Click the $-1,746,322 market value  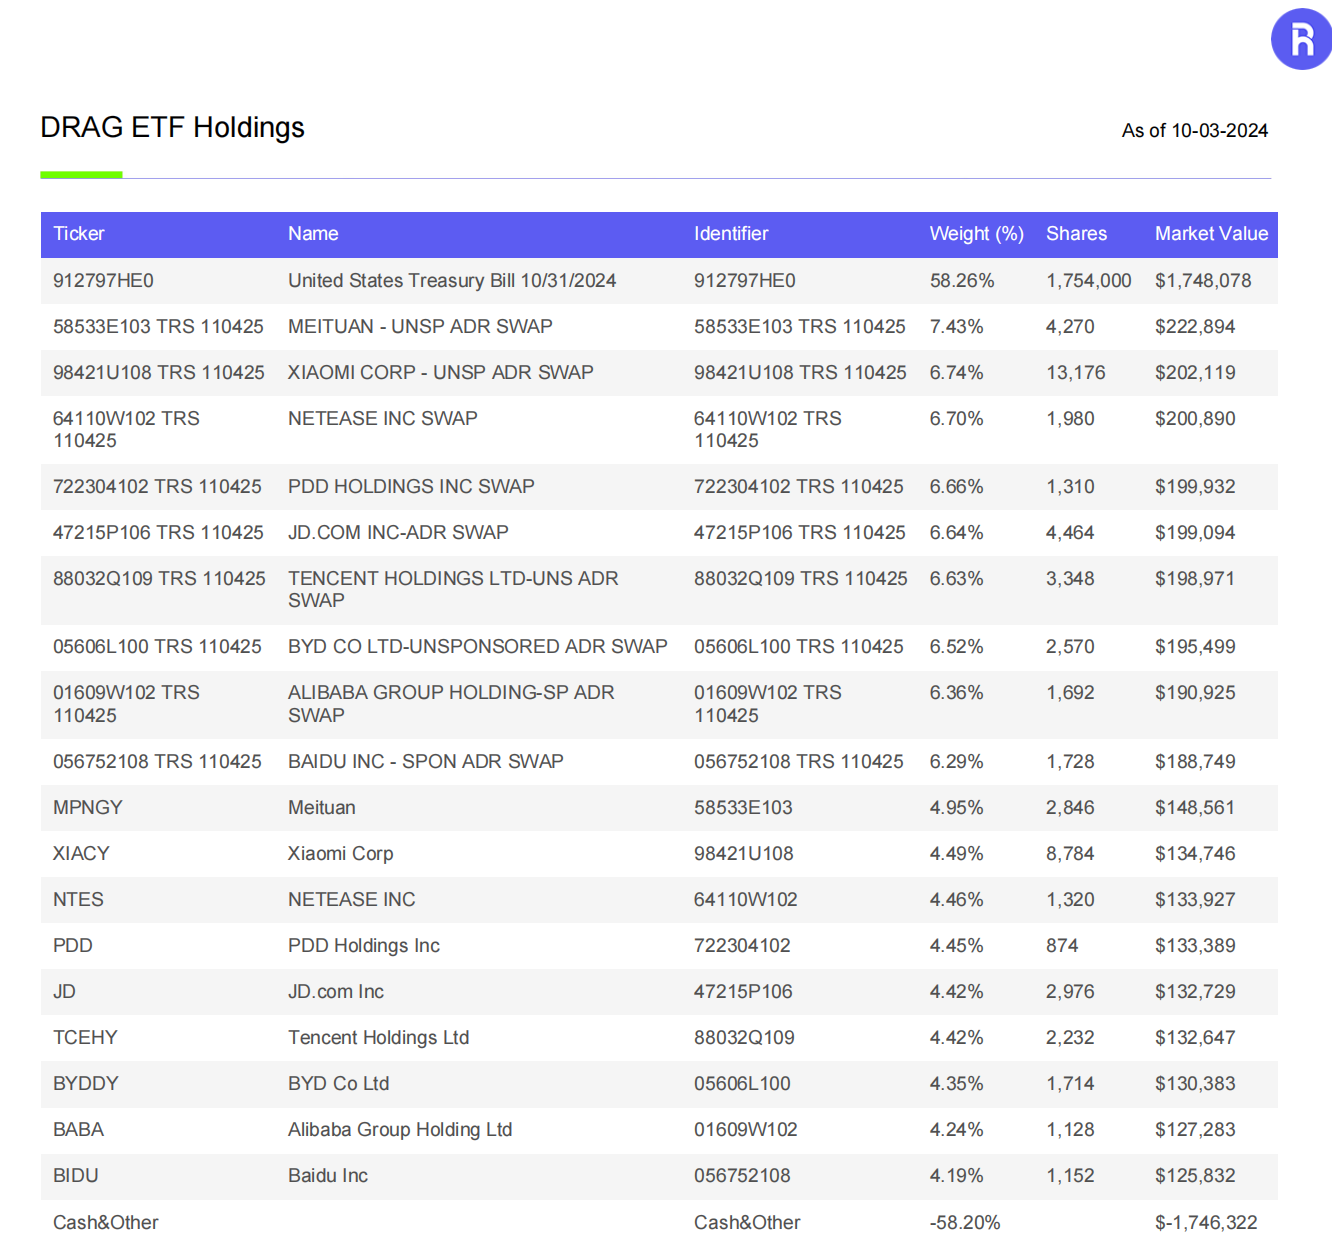coord(1206,1223)
